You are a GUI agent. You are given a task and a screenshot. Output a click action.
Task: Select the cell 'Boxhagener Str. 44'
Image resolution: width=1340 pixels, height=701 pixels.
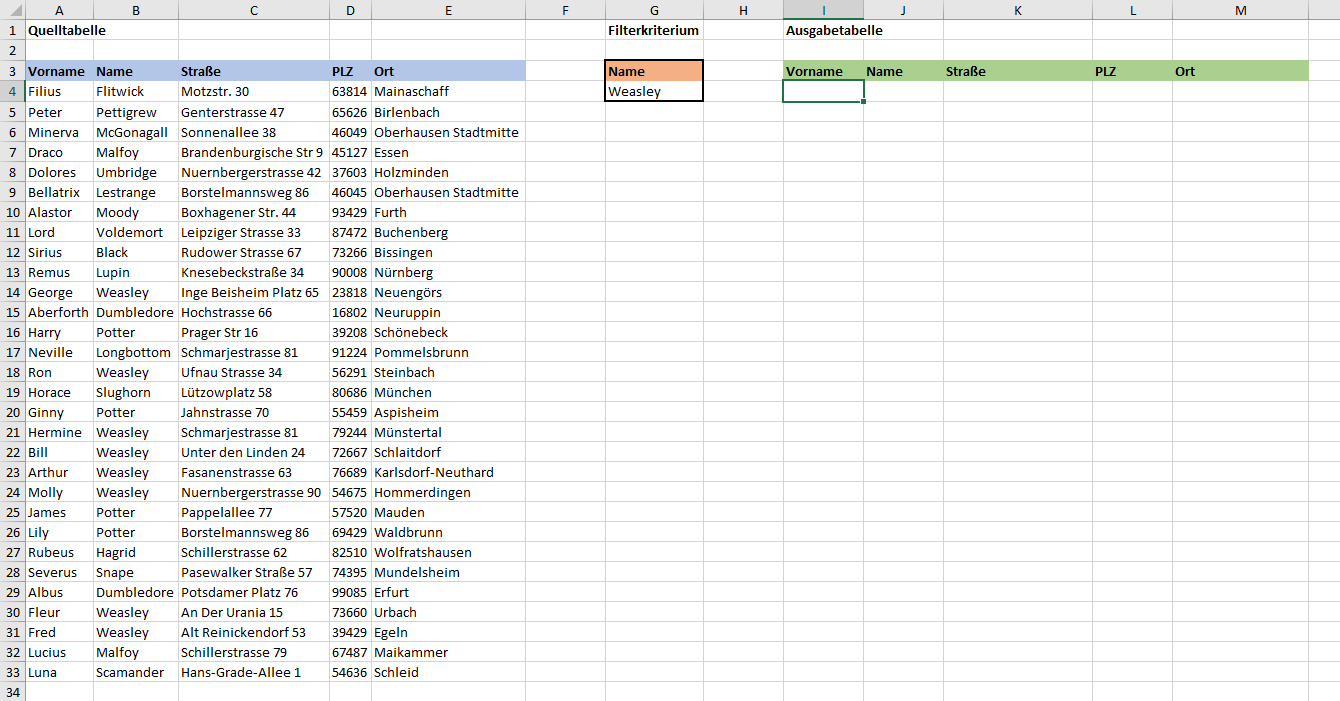pos(254,212)
